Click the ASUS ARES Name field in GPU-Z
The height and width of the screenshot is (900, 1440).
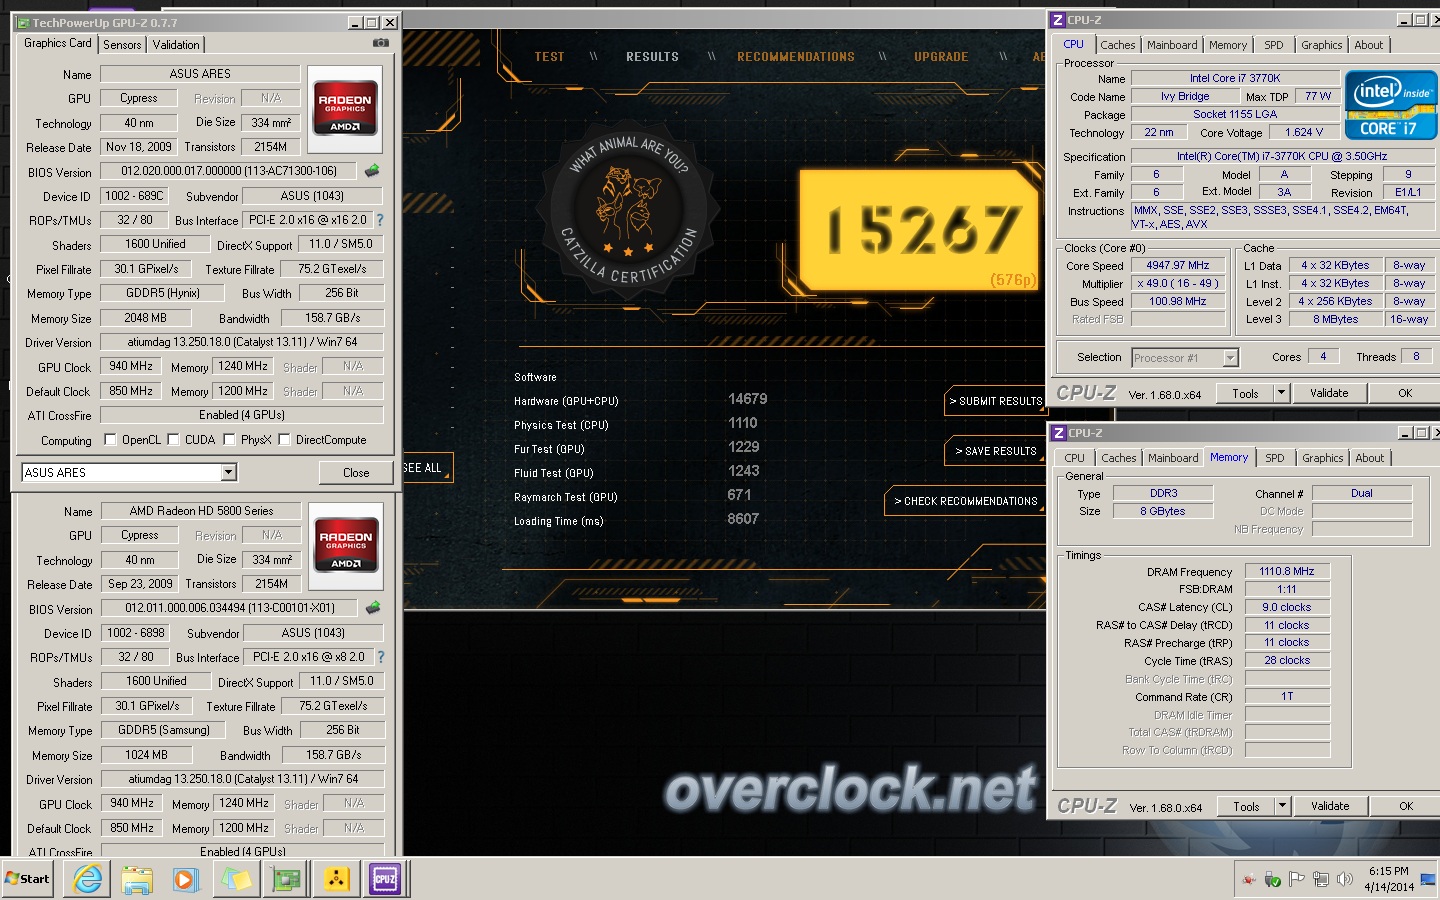pos(200,74)
